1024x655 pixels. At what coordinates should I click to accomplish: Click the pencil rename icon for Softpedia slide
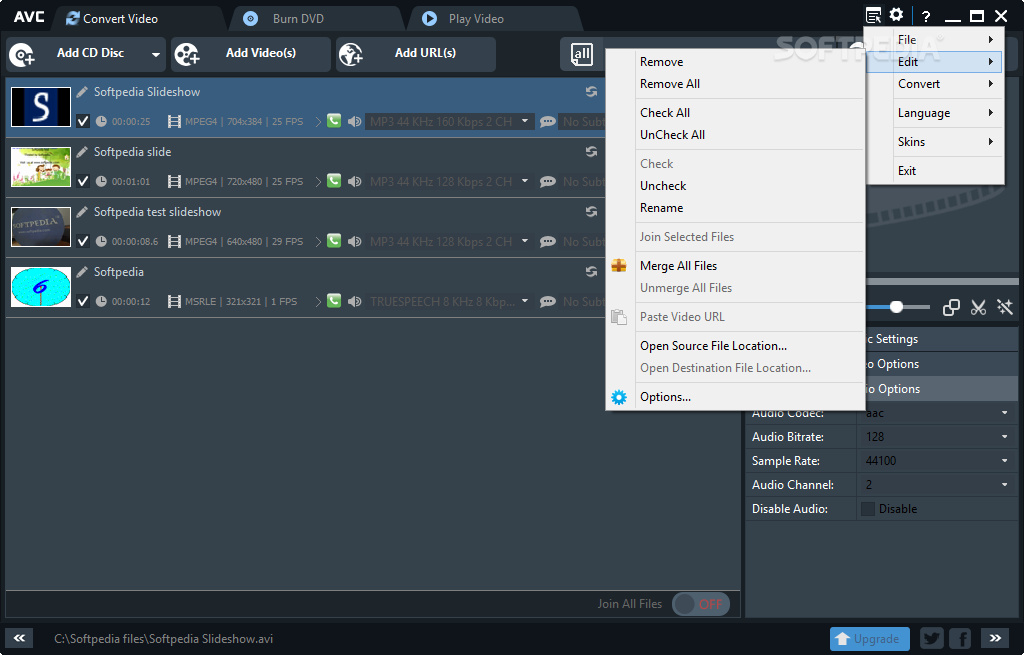click(x=82, y=152)
